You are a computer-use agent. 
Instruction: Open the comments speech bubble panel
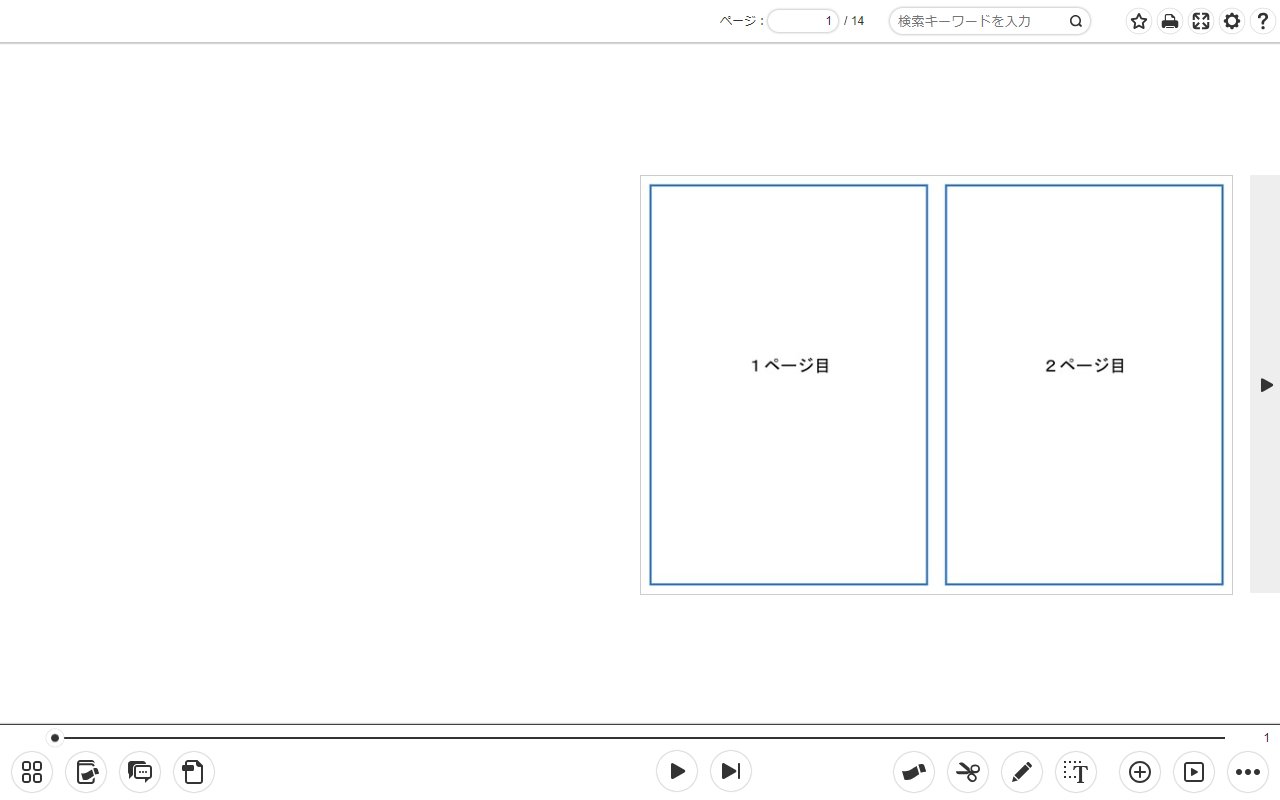point(140,772)
